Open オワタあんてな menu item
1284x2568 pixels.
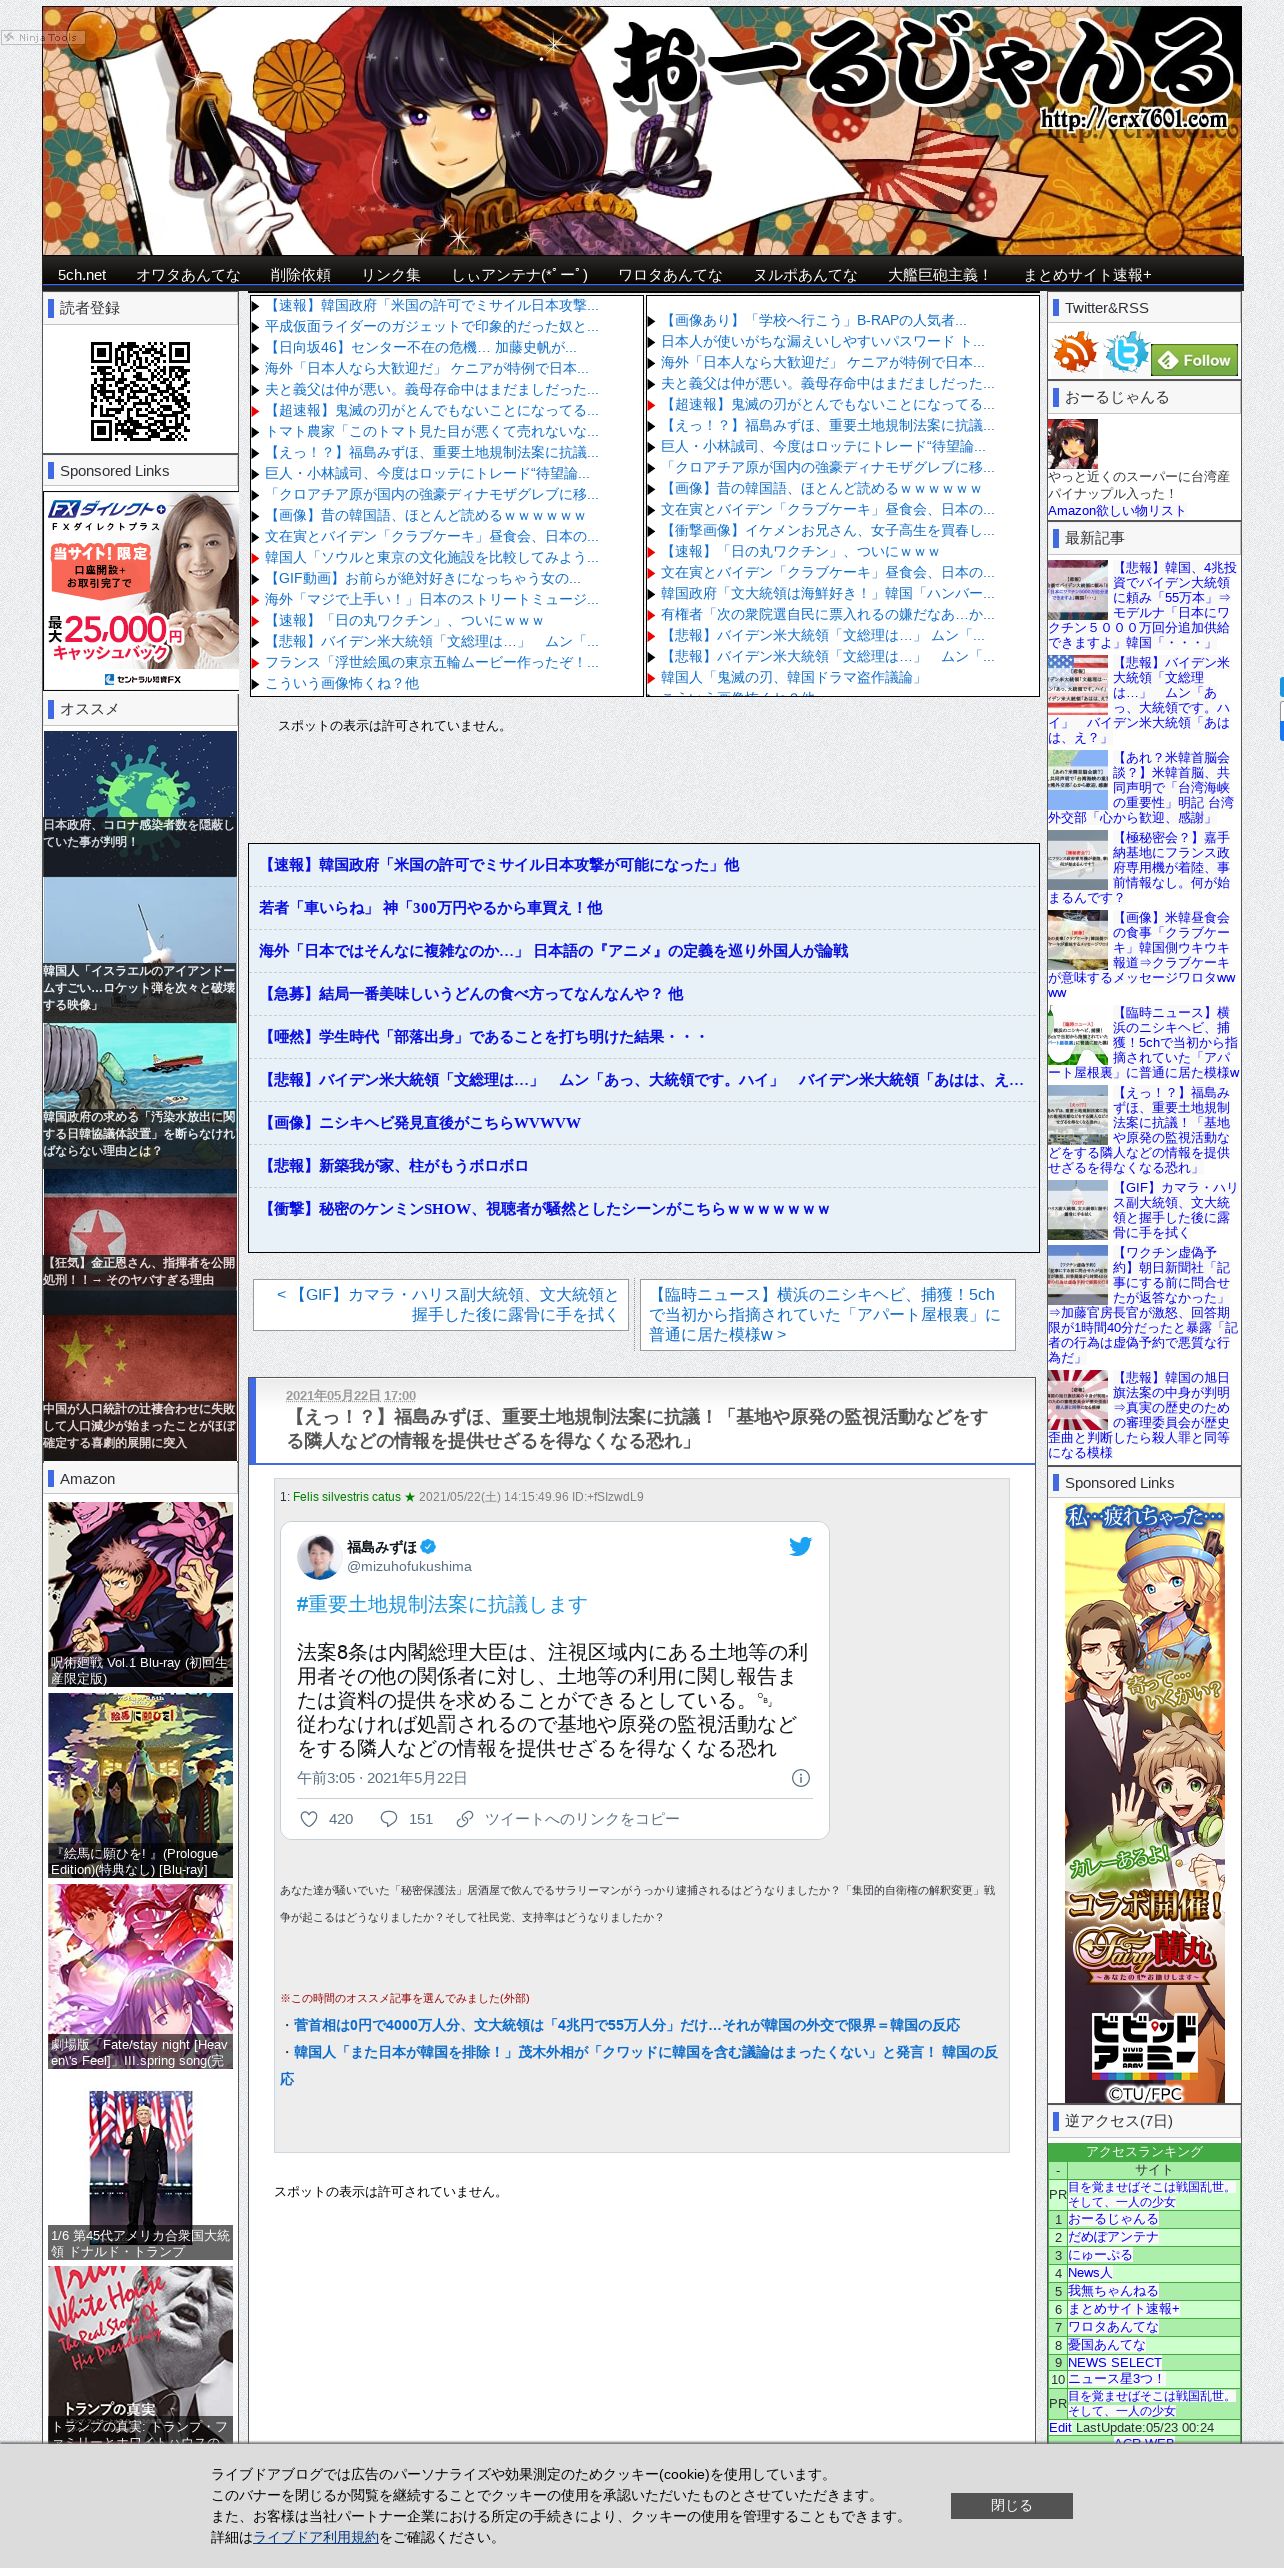click(188, 275)
